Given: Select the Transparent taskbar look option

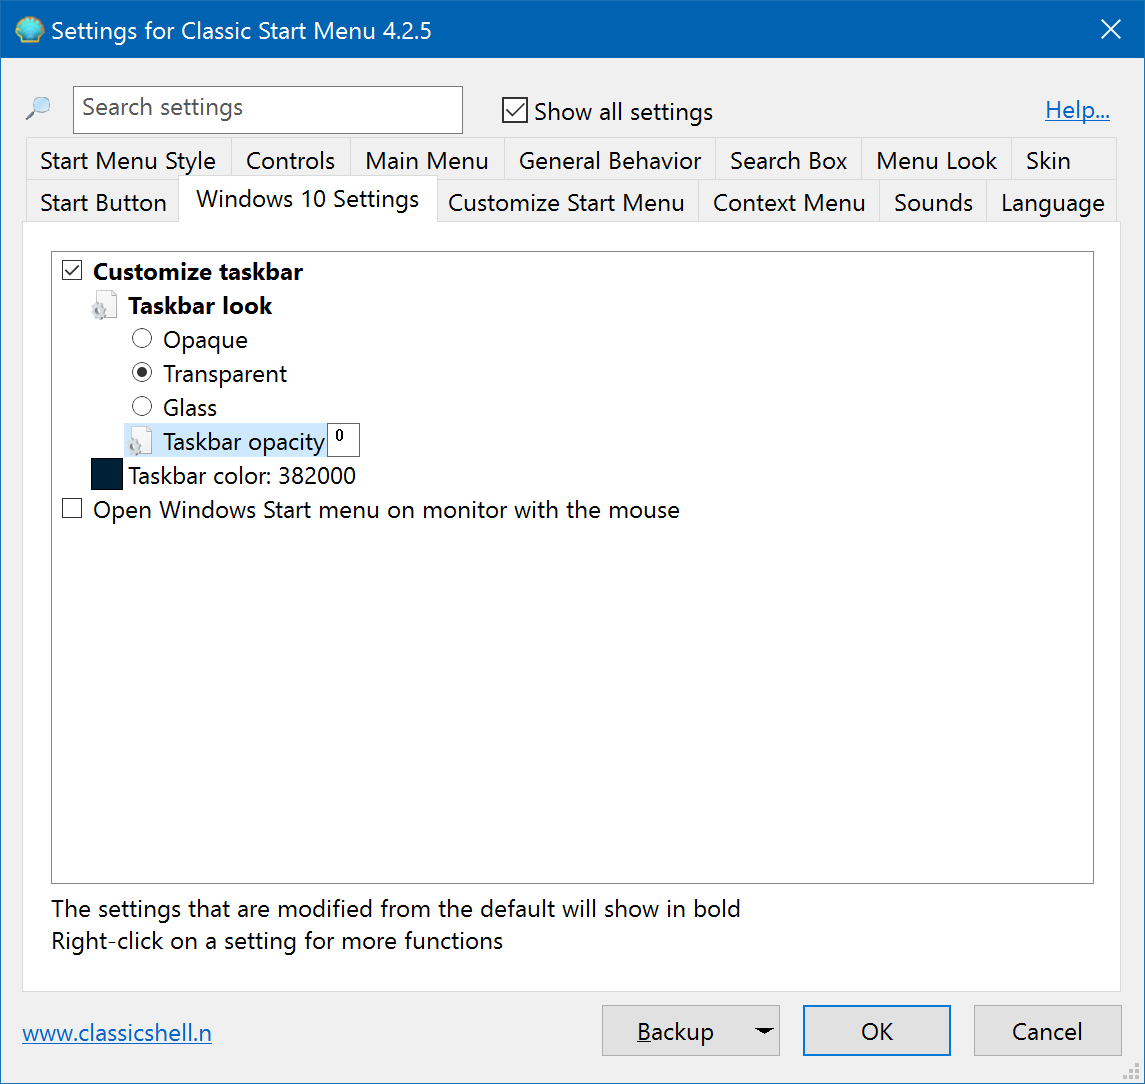Looking at the screenshot, I should (142, 373).
